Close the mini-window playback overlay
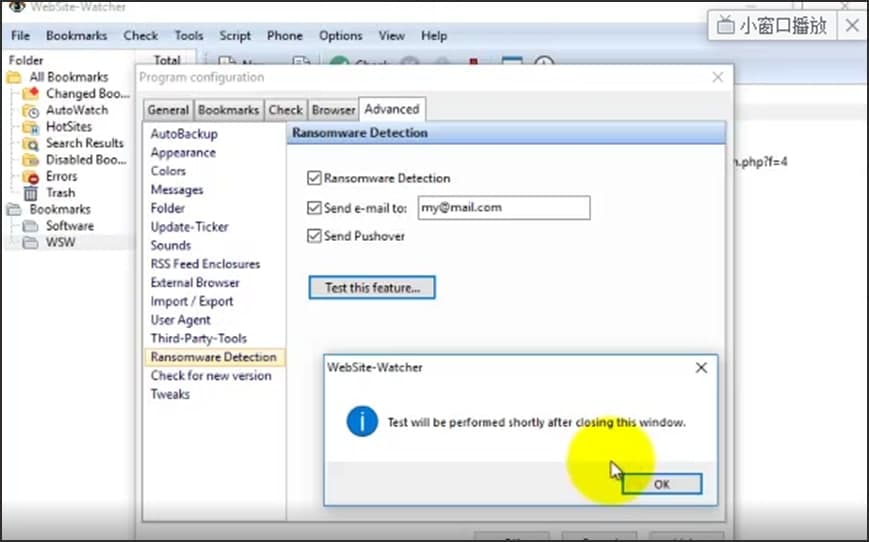The width and height of the screenshot is (869, 542). coord(852,25)
